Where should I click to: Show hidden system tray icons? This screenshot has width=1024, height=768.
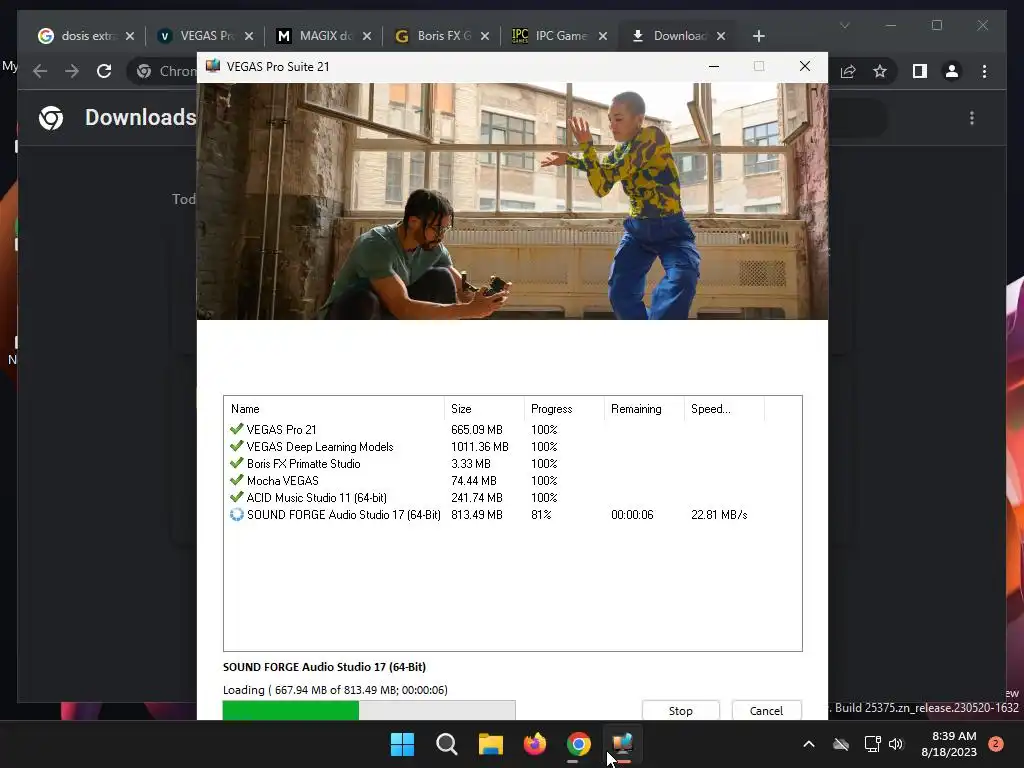click(x=808, y=744)
